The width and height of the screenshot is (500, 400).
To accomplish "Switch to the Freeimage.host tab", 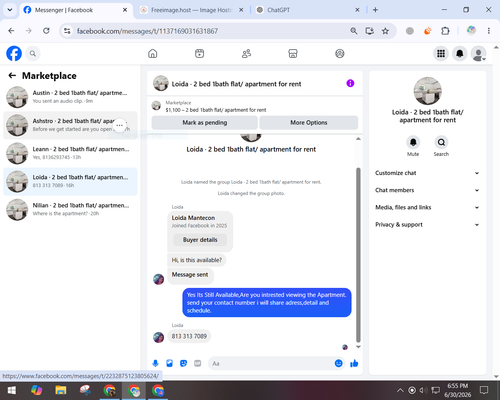I will [x=191, y=10].
